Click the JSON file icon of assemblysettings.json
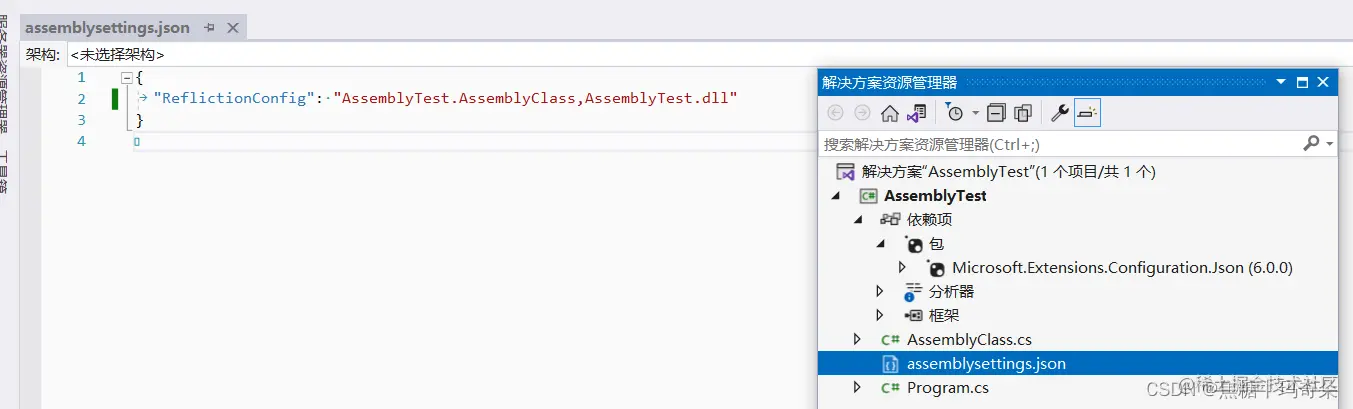This screenshot has width=1353, height=409. tap(890, 364)
